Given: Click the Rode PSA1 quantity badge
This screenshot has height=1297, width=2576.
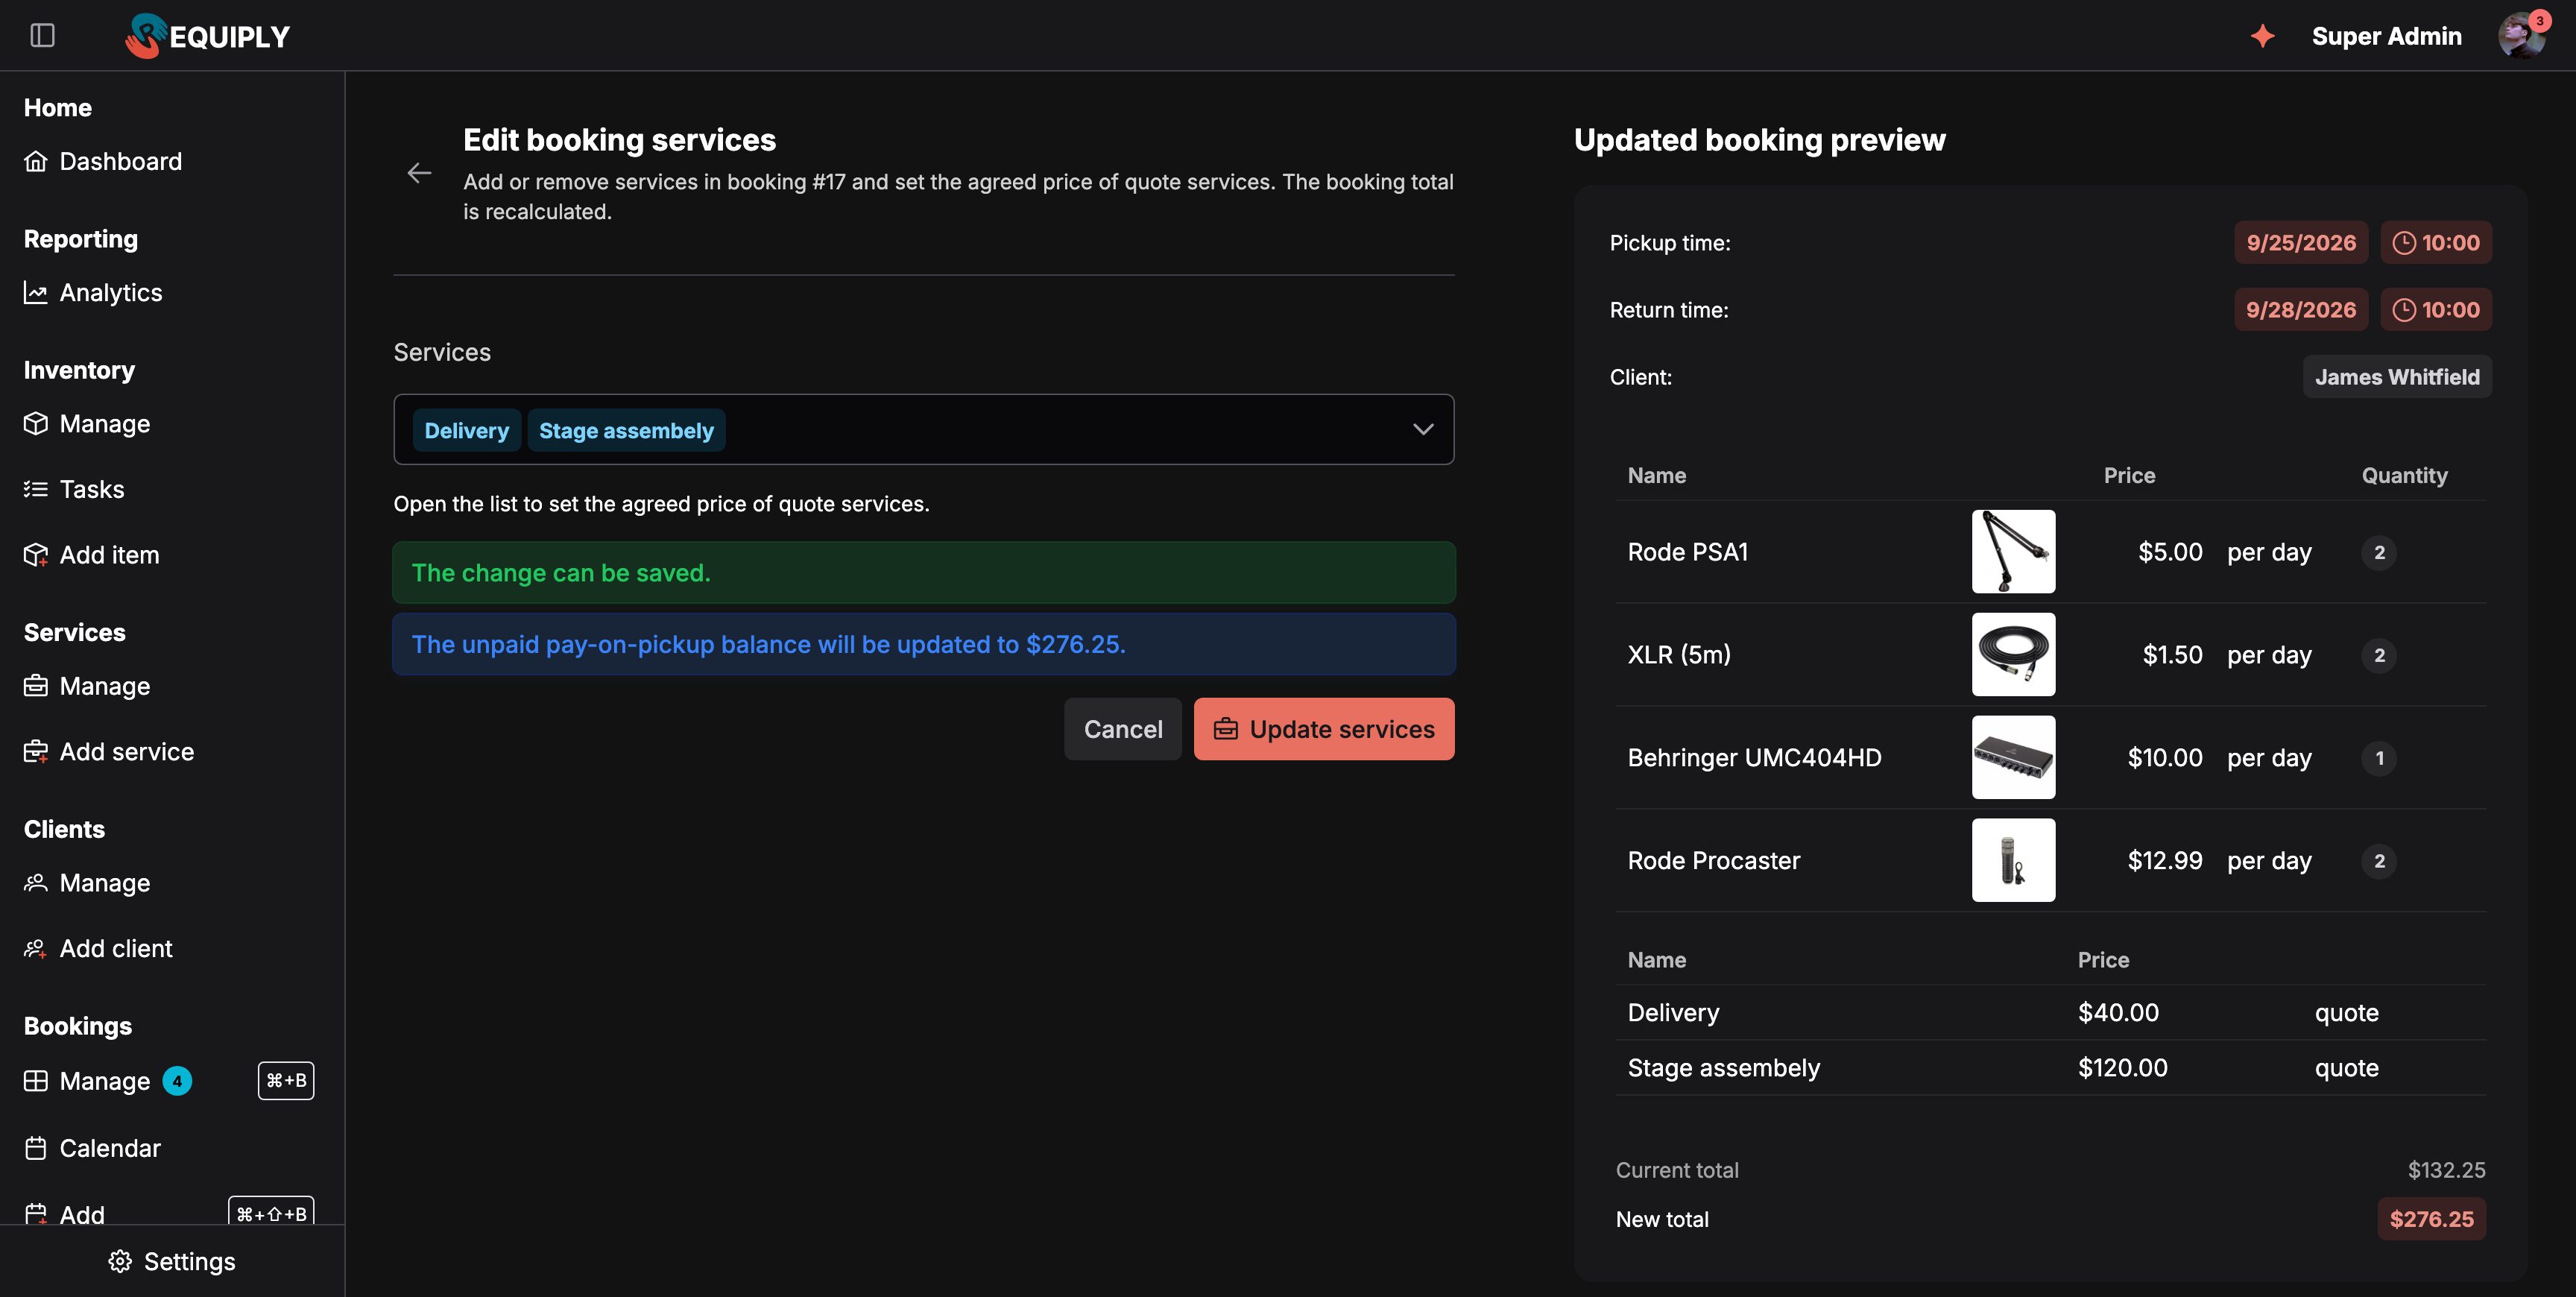Looking at the screenshot, I should point(2379,552).
